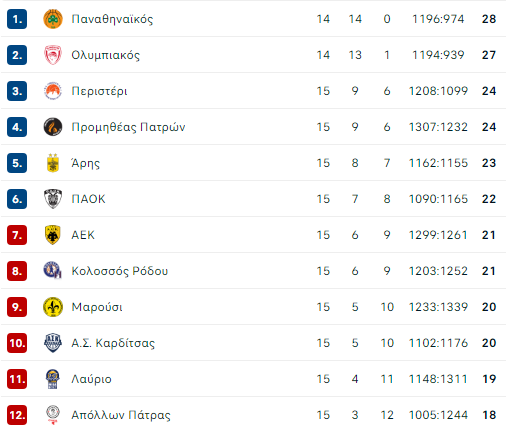Open the Απόλλων Πάτρας emblem

click(x=53, y=415)
